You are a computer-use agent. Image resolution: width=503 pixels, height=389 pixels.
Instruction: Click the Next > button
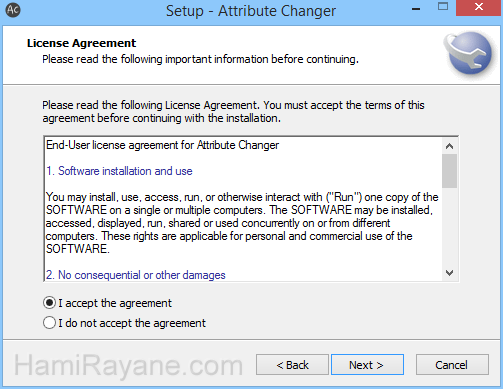tap(367, 365)
